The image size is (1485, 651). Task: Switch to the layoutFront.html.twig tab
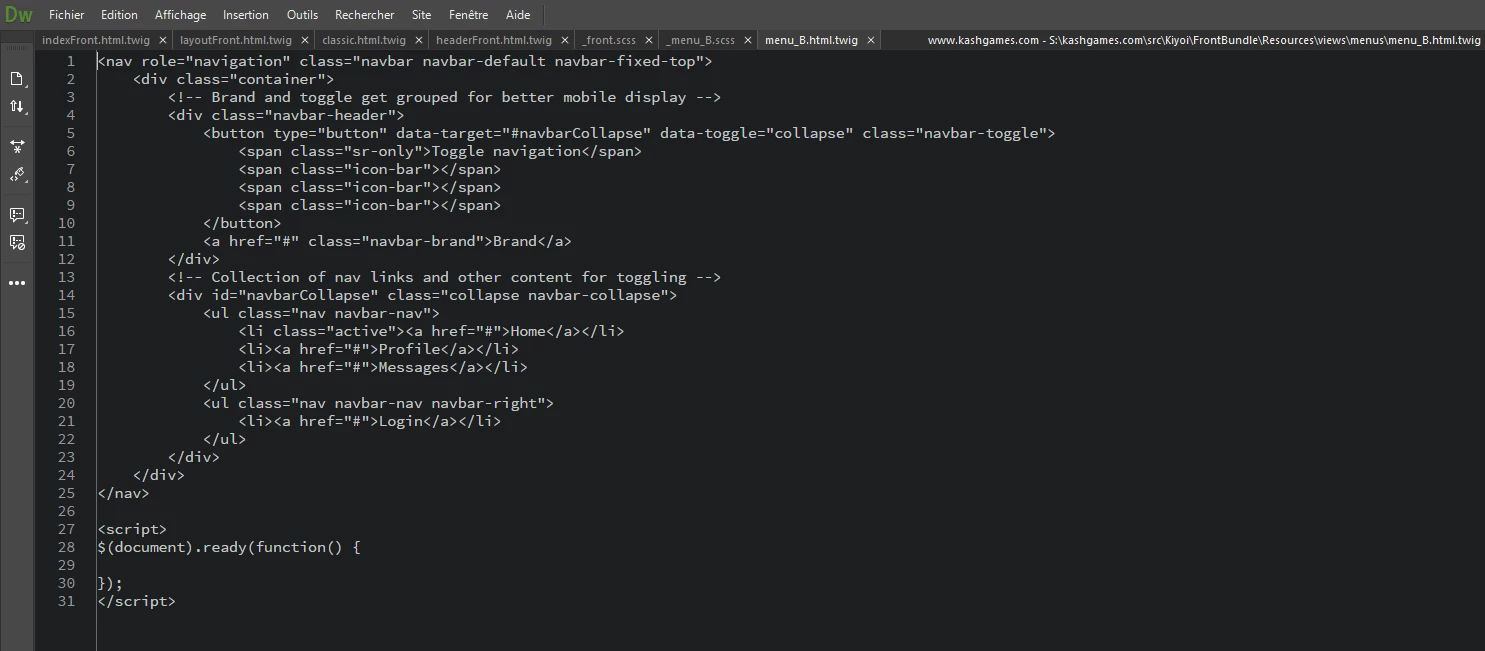pos(236,41)
